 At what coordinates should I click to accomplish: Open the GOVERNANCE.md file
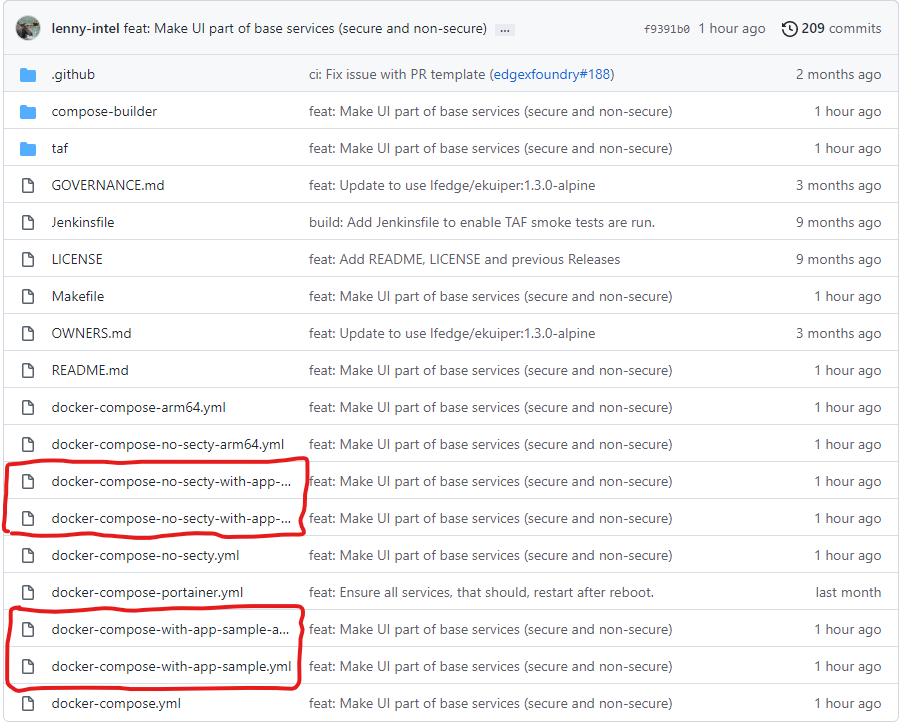(x=107, y=186)
